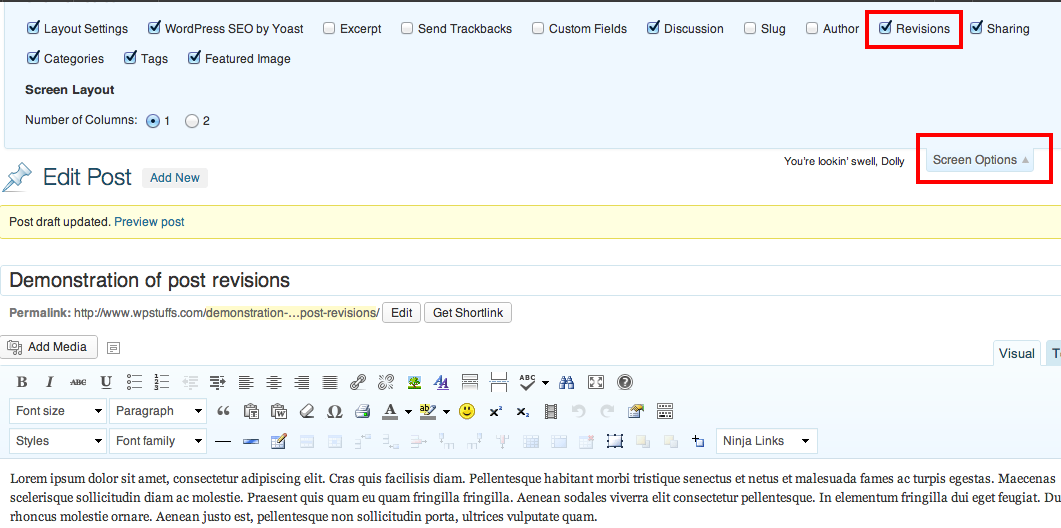Uncheck Sharing checkbox
1061x528 pixels.
pyautogui.click(x=976, y=28)
